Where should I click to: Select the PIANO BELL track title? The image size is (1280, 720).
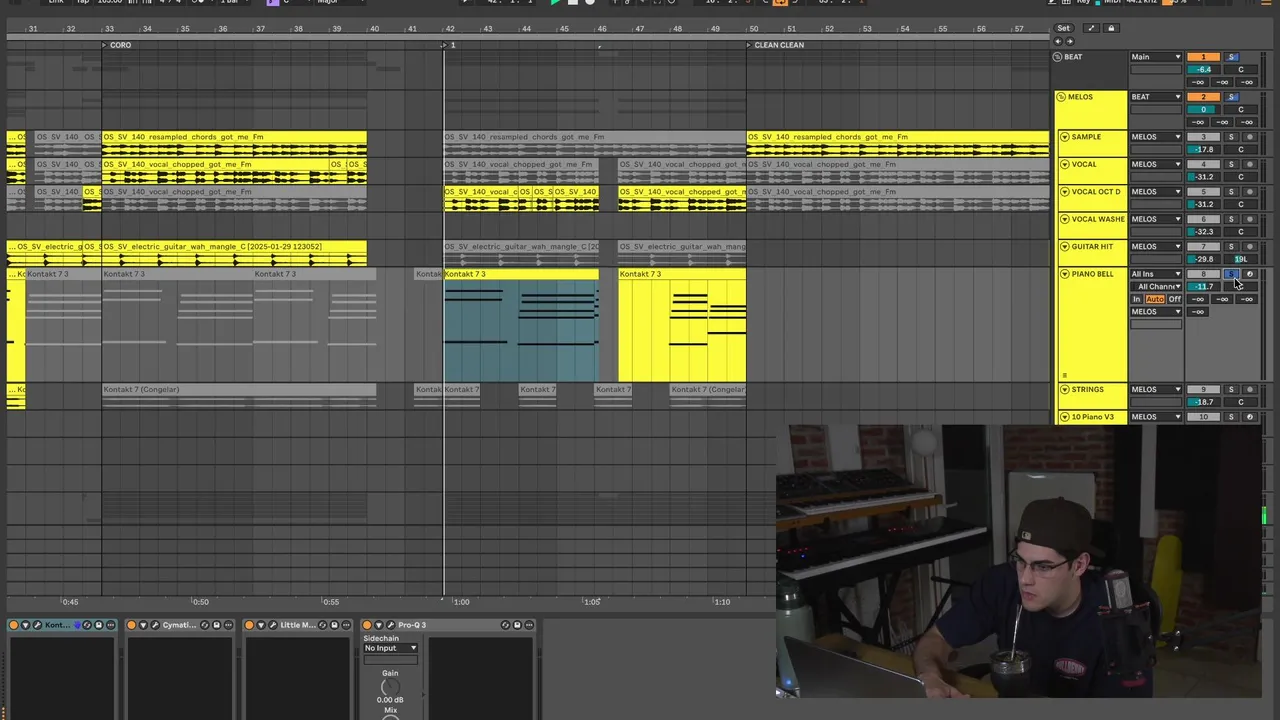point(1092,274)
